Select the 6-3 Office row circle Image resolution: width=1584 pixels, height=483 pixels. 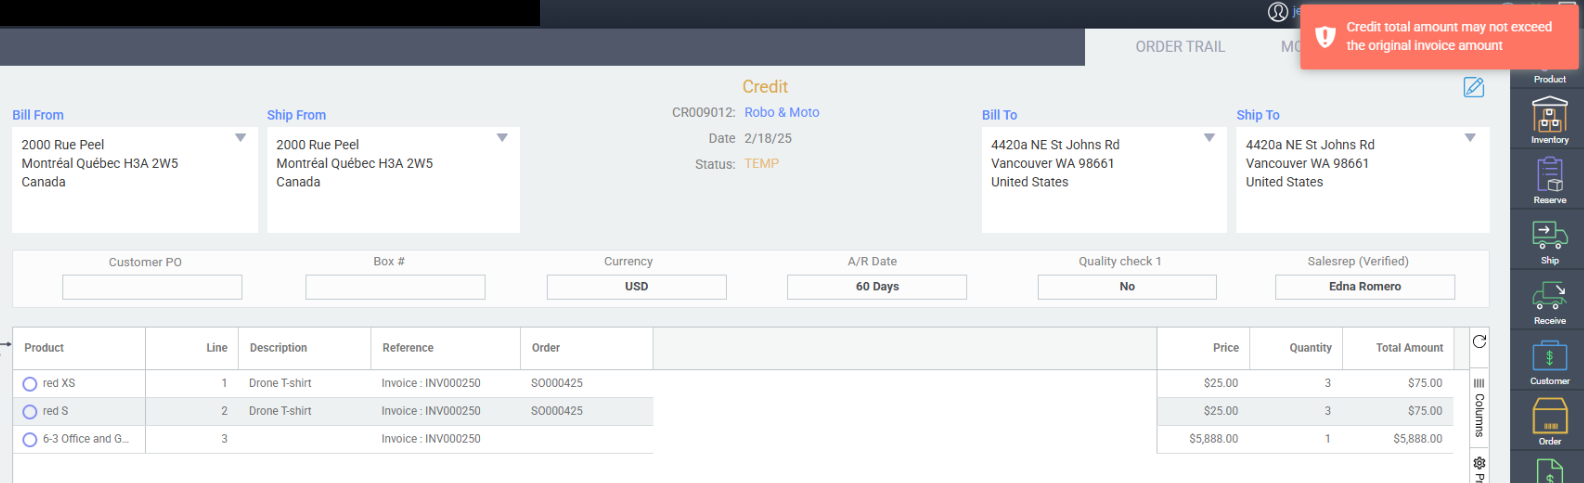30,440
